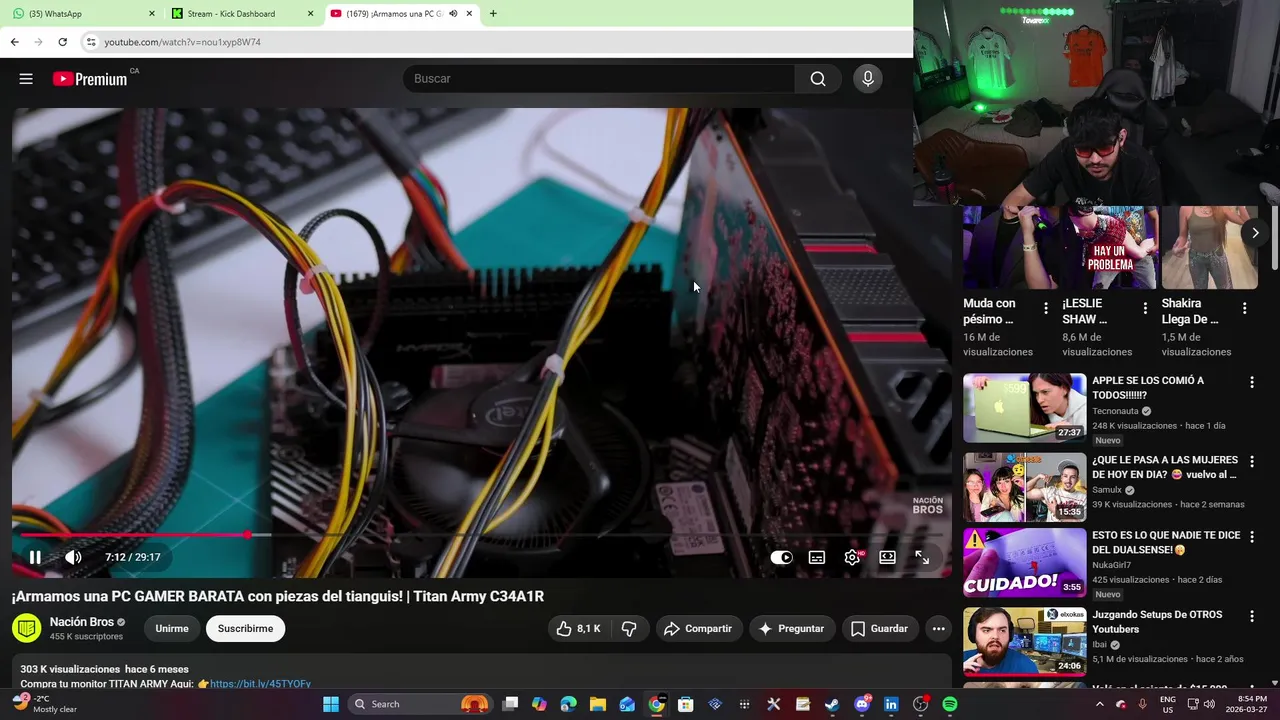
Task: Mute the tab using speaker icon
Action: click(x=453, y=14)
